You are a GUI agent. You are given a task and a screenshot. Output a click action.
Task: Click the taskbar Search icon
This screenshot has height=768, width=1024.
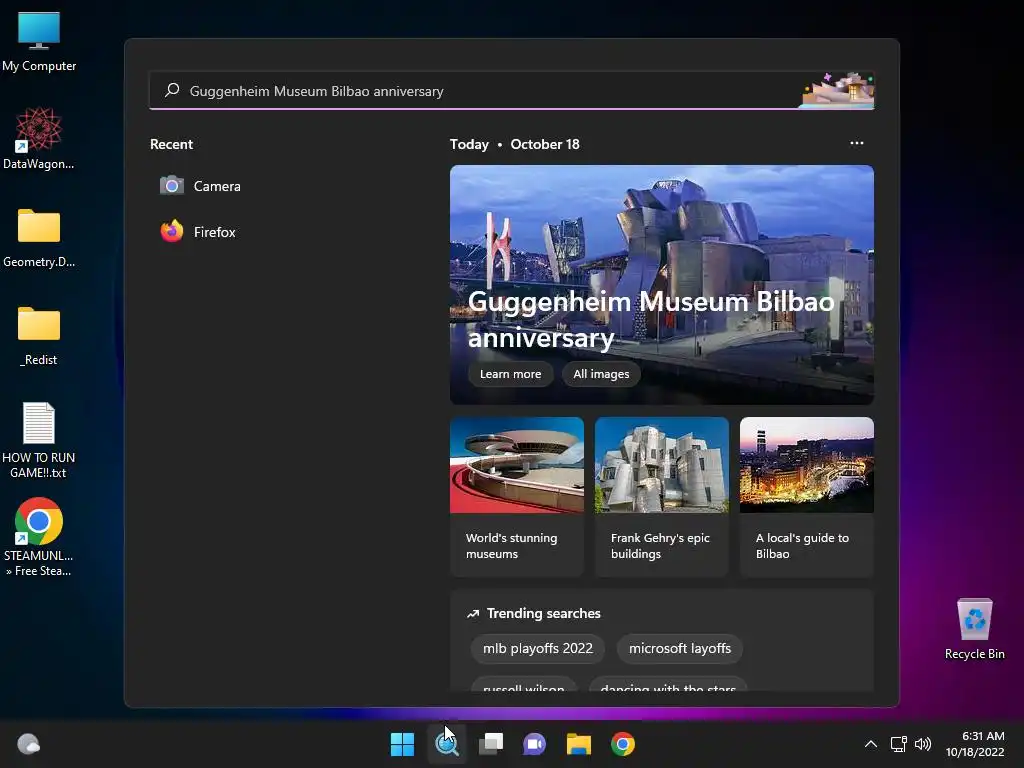[x=447, y=744]
